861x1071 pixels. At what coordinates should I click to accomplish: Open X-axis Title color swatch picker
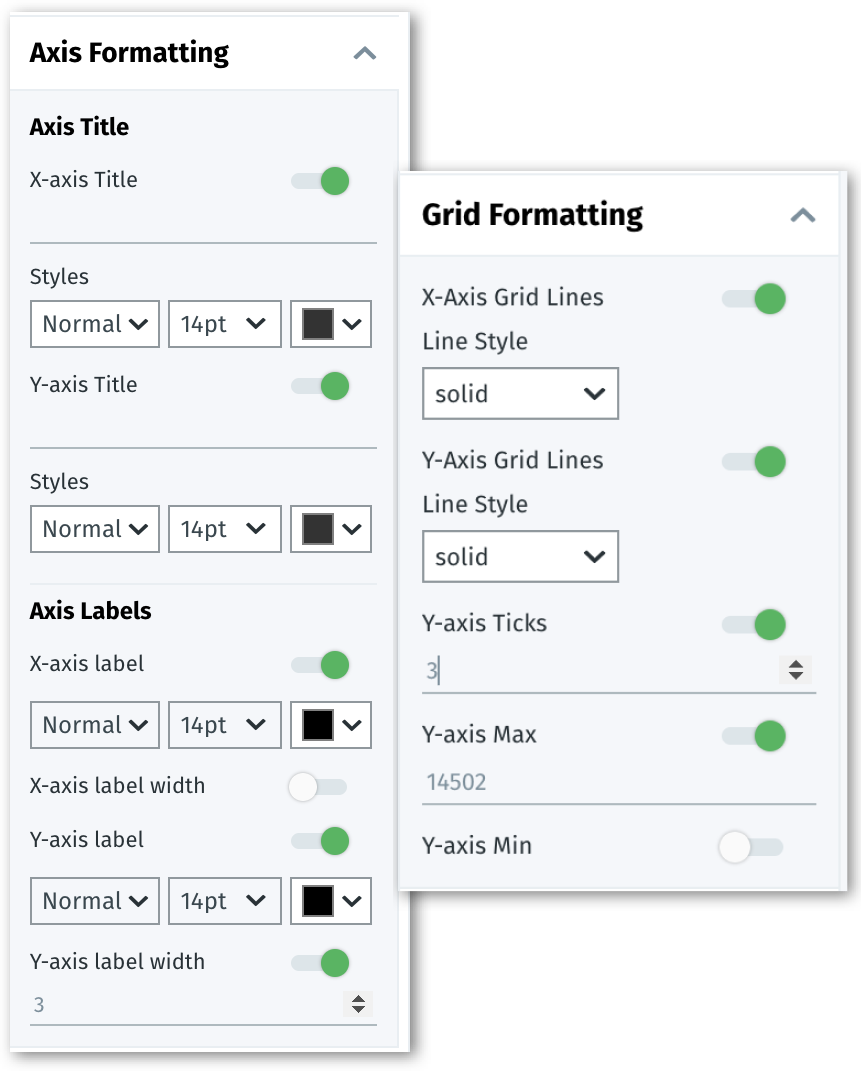click(331, 325)
